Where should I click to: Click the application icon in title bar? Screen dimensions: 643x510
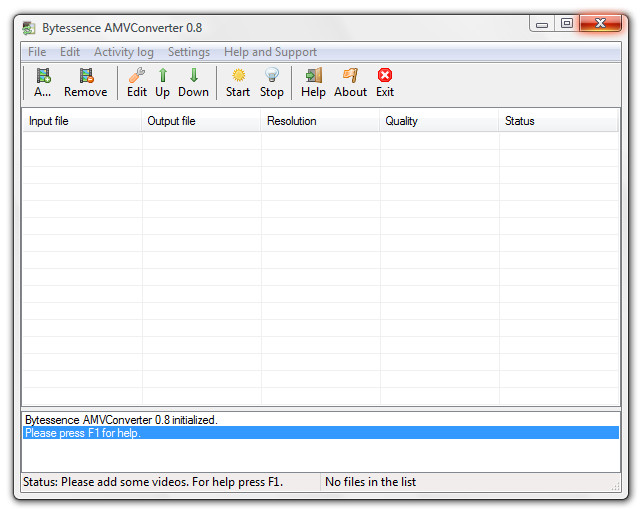pos(29,28)
